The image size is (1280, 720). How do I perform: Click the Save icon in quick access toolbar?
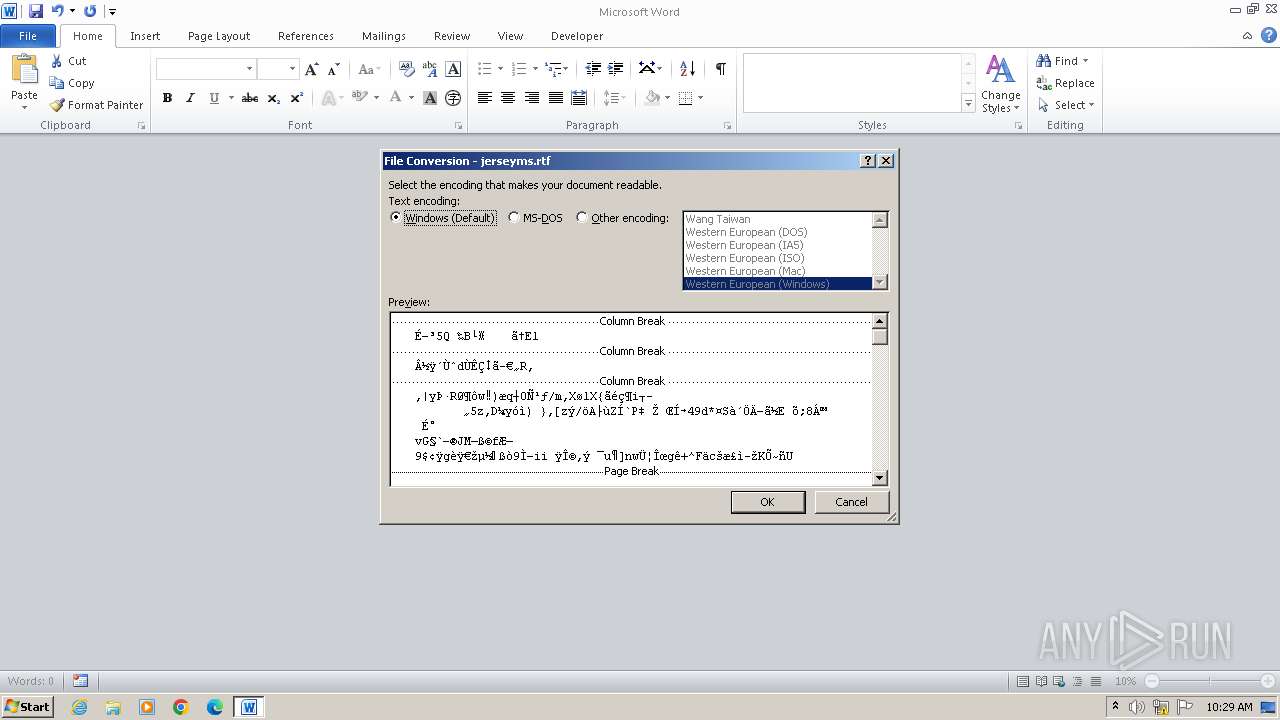36,11
